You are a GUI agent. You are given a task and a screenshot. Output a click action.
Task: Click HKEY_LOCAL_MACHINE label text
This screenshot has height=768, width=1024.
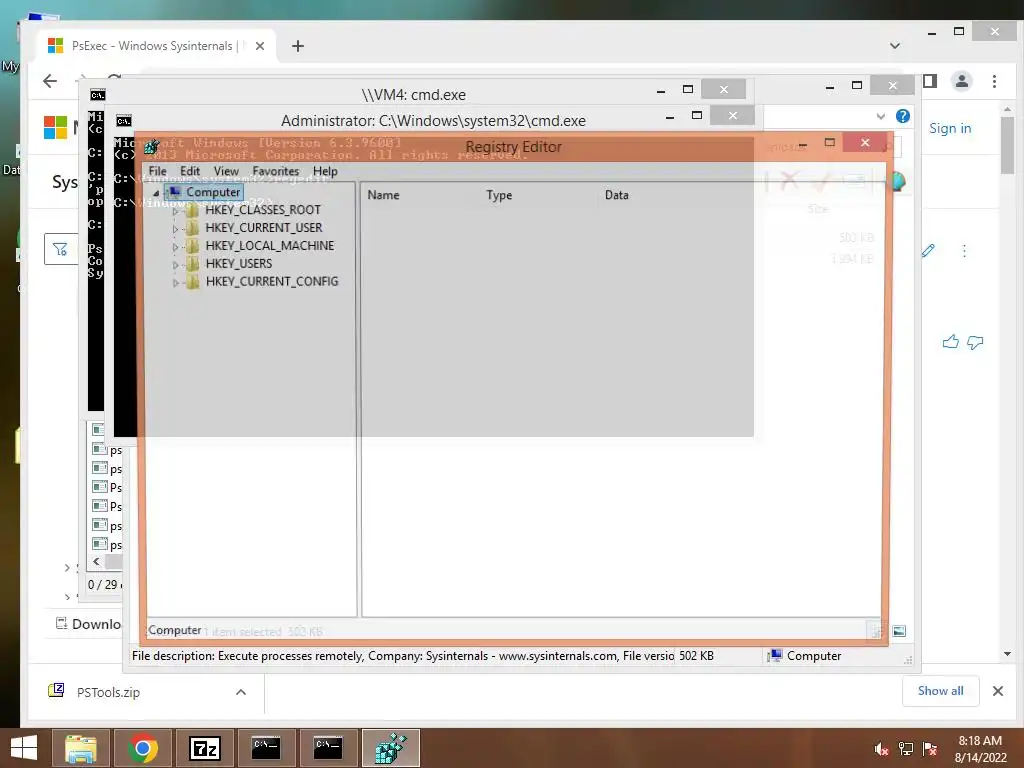[270, 246]
